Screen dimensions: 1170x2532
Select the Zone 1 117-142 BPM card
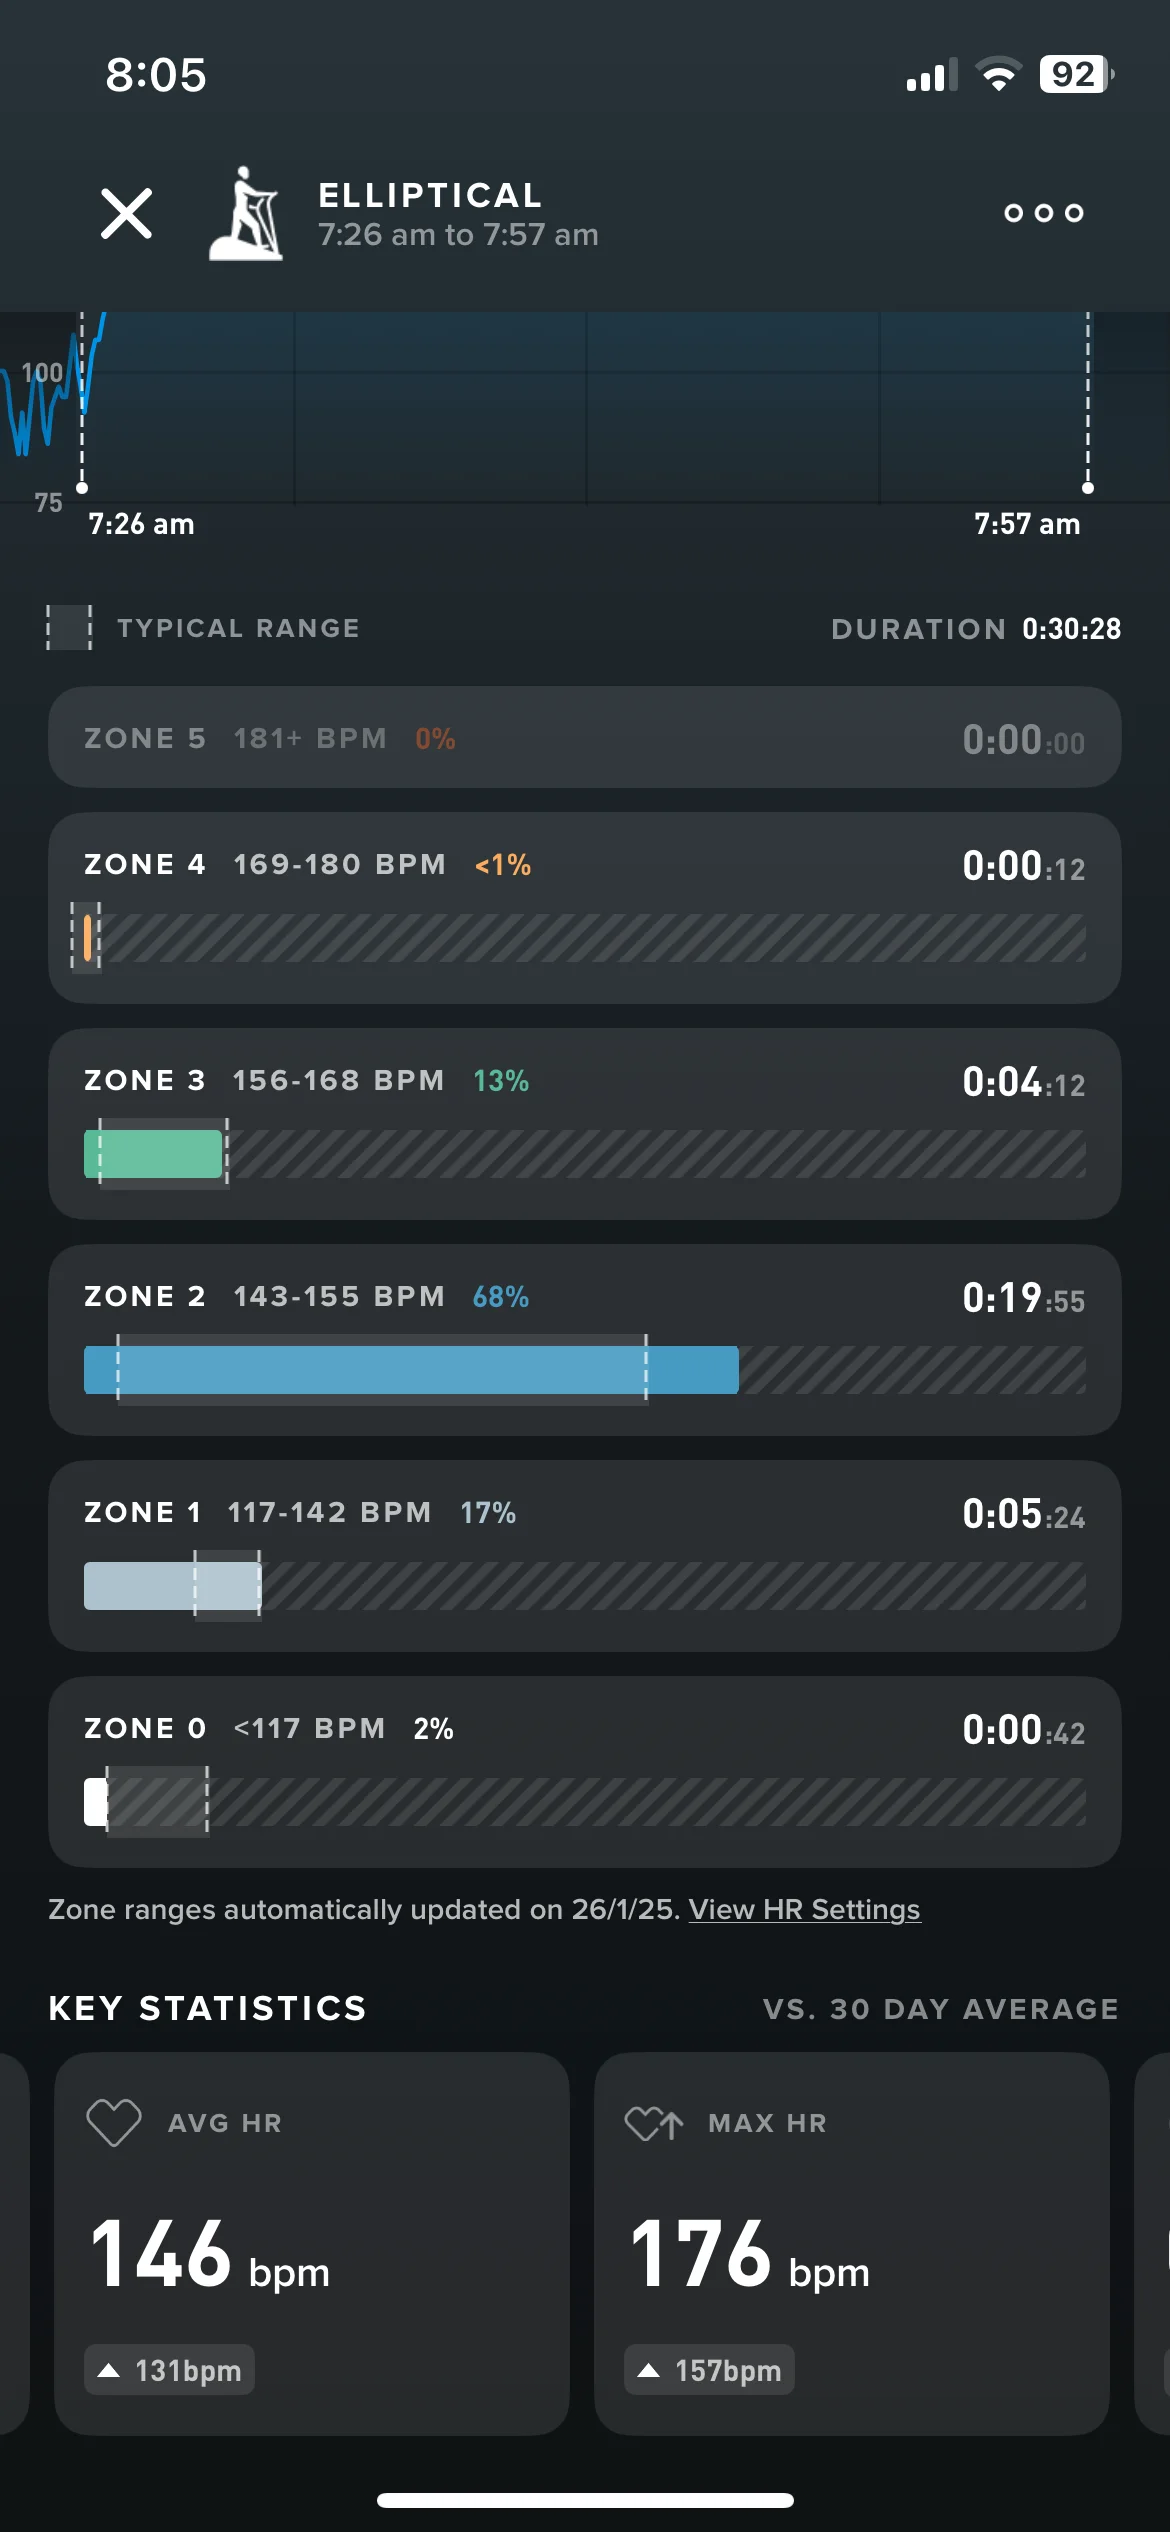coord(585,1556)
